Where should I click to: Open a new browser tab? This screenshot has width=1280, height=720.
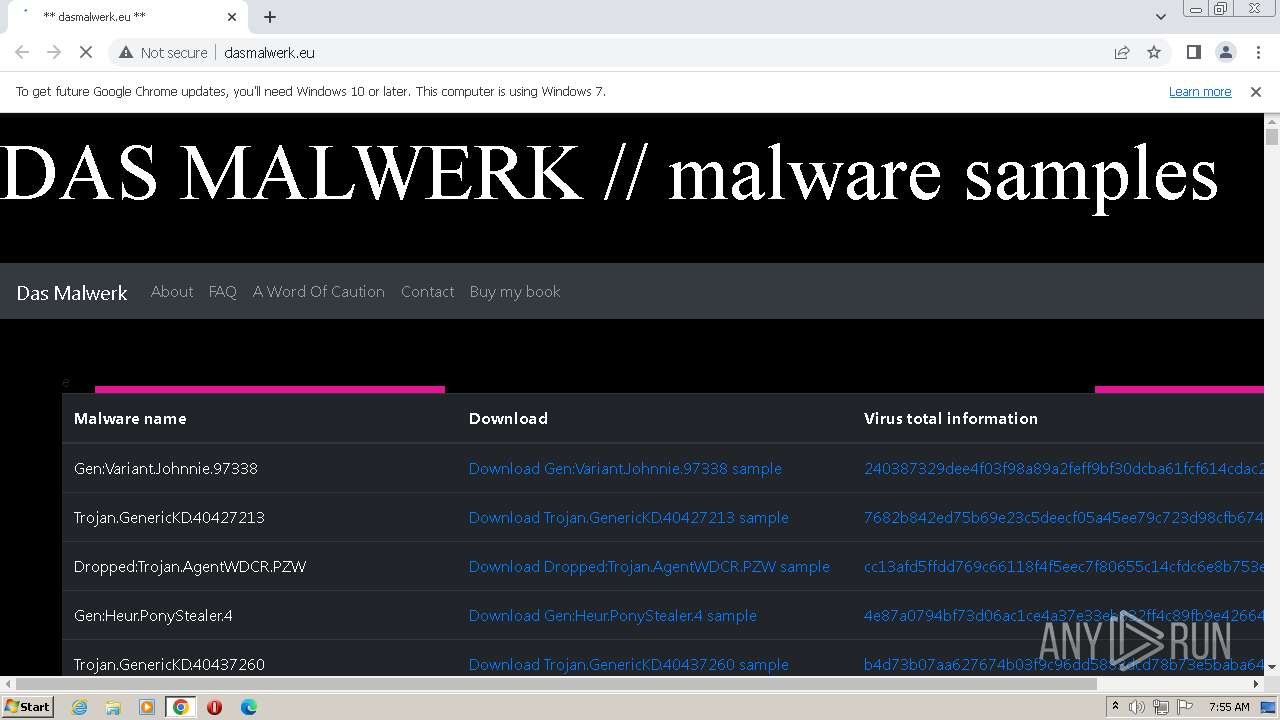pos(270,17)
